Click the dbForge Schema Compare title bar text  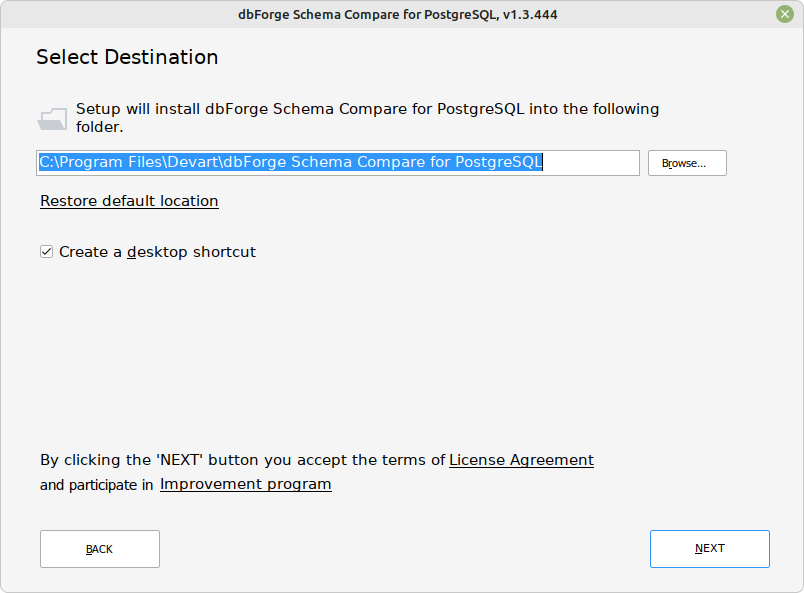click(397, 14)
